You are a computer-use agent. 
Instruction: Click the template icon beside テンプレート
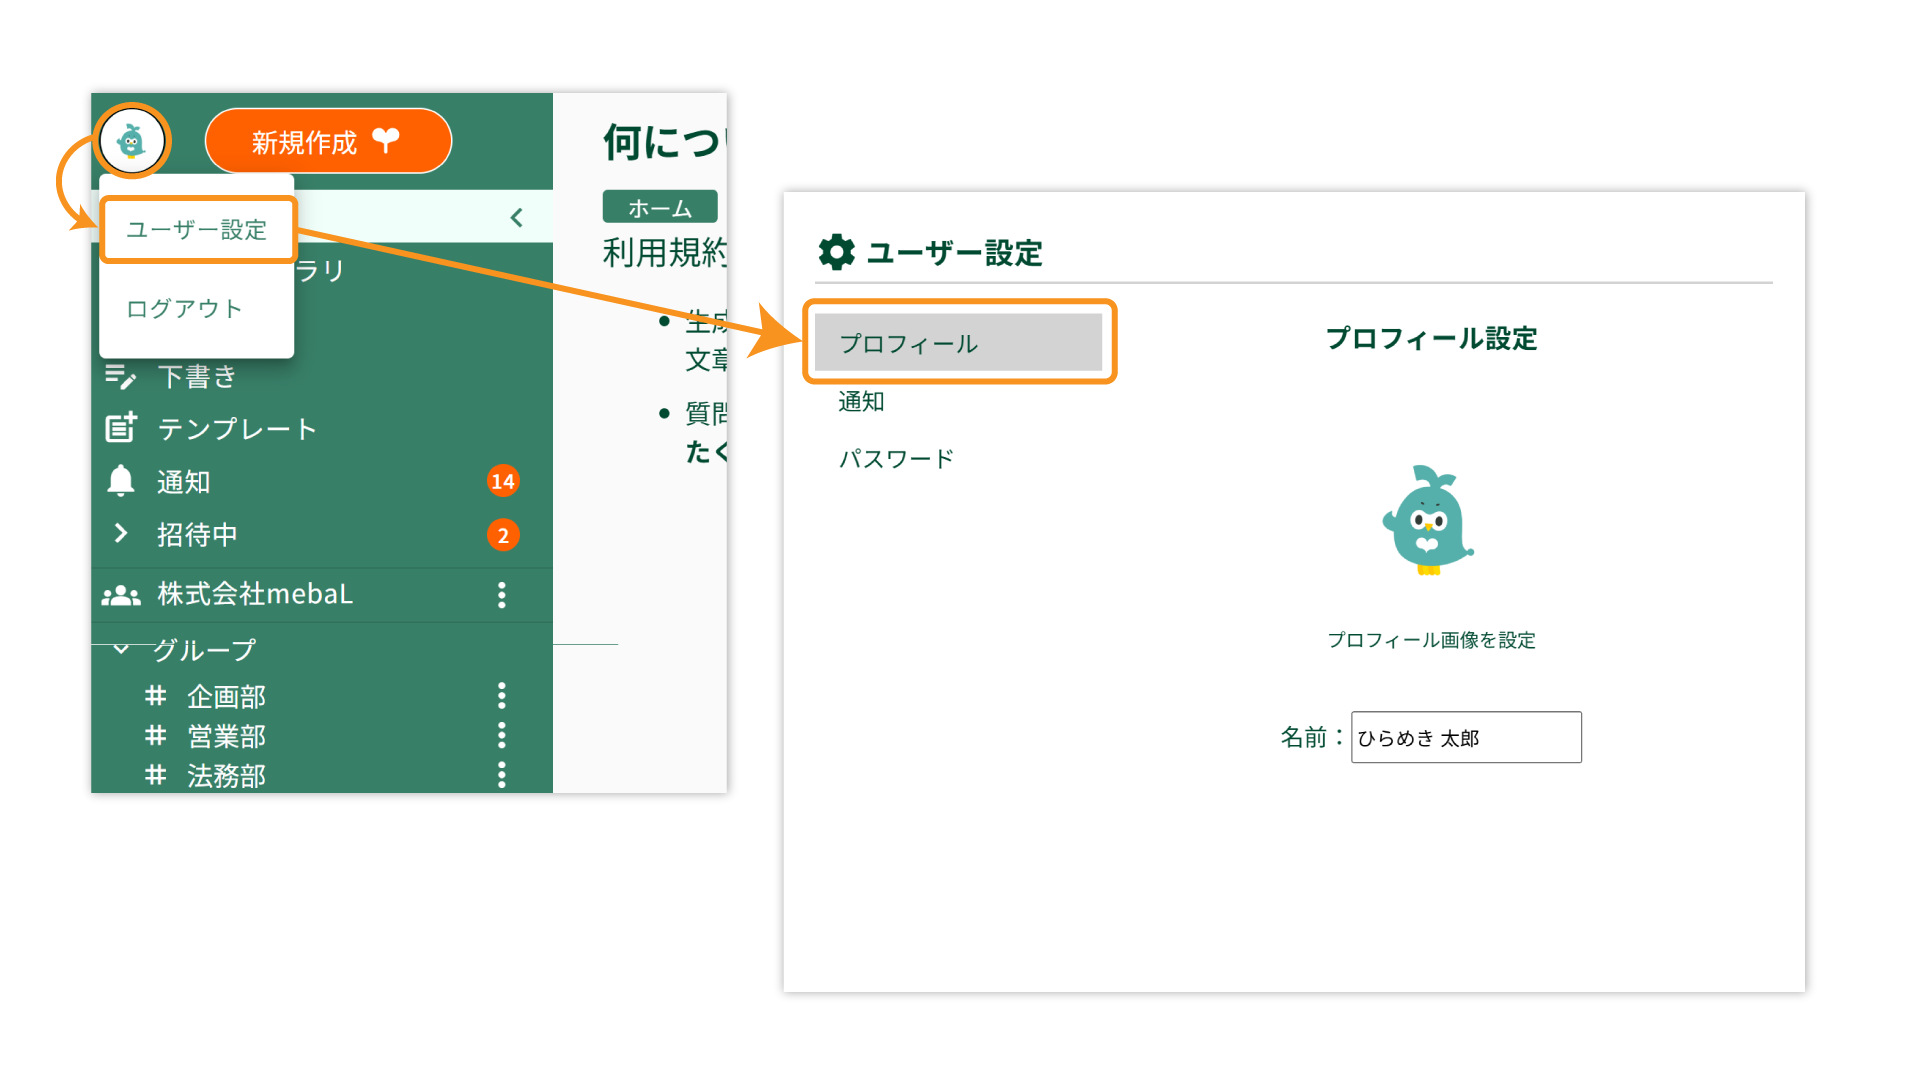(x=121, y=428)
